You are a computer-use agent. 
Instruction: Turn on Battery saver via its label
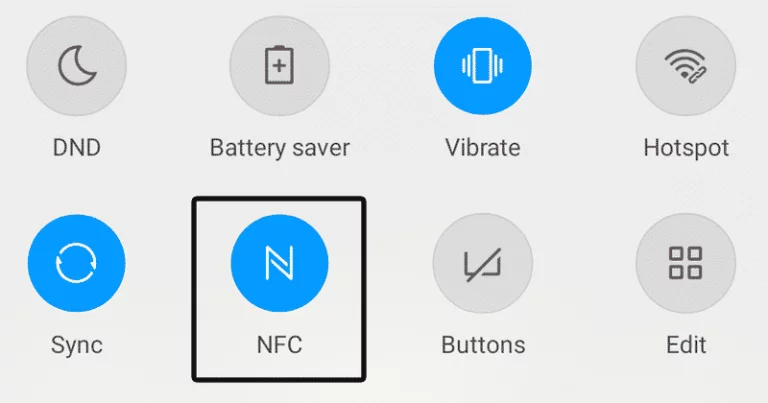pos(280,148)
